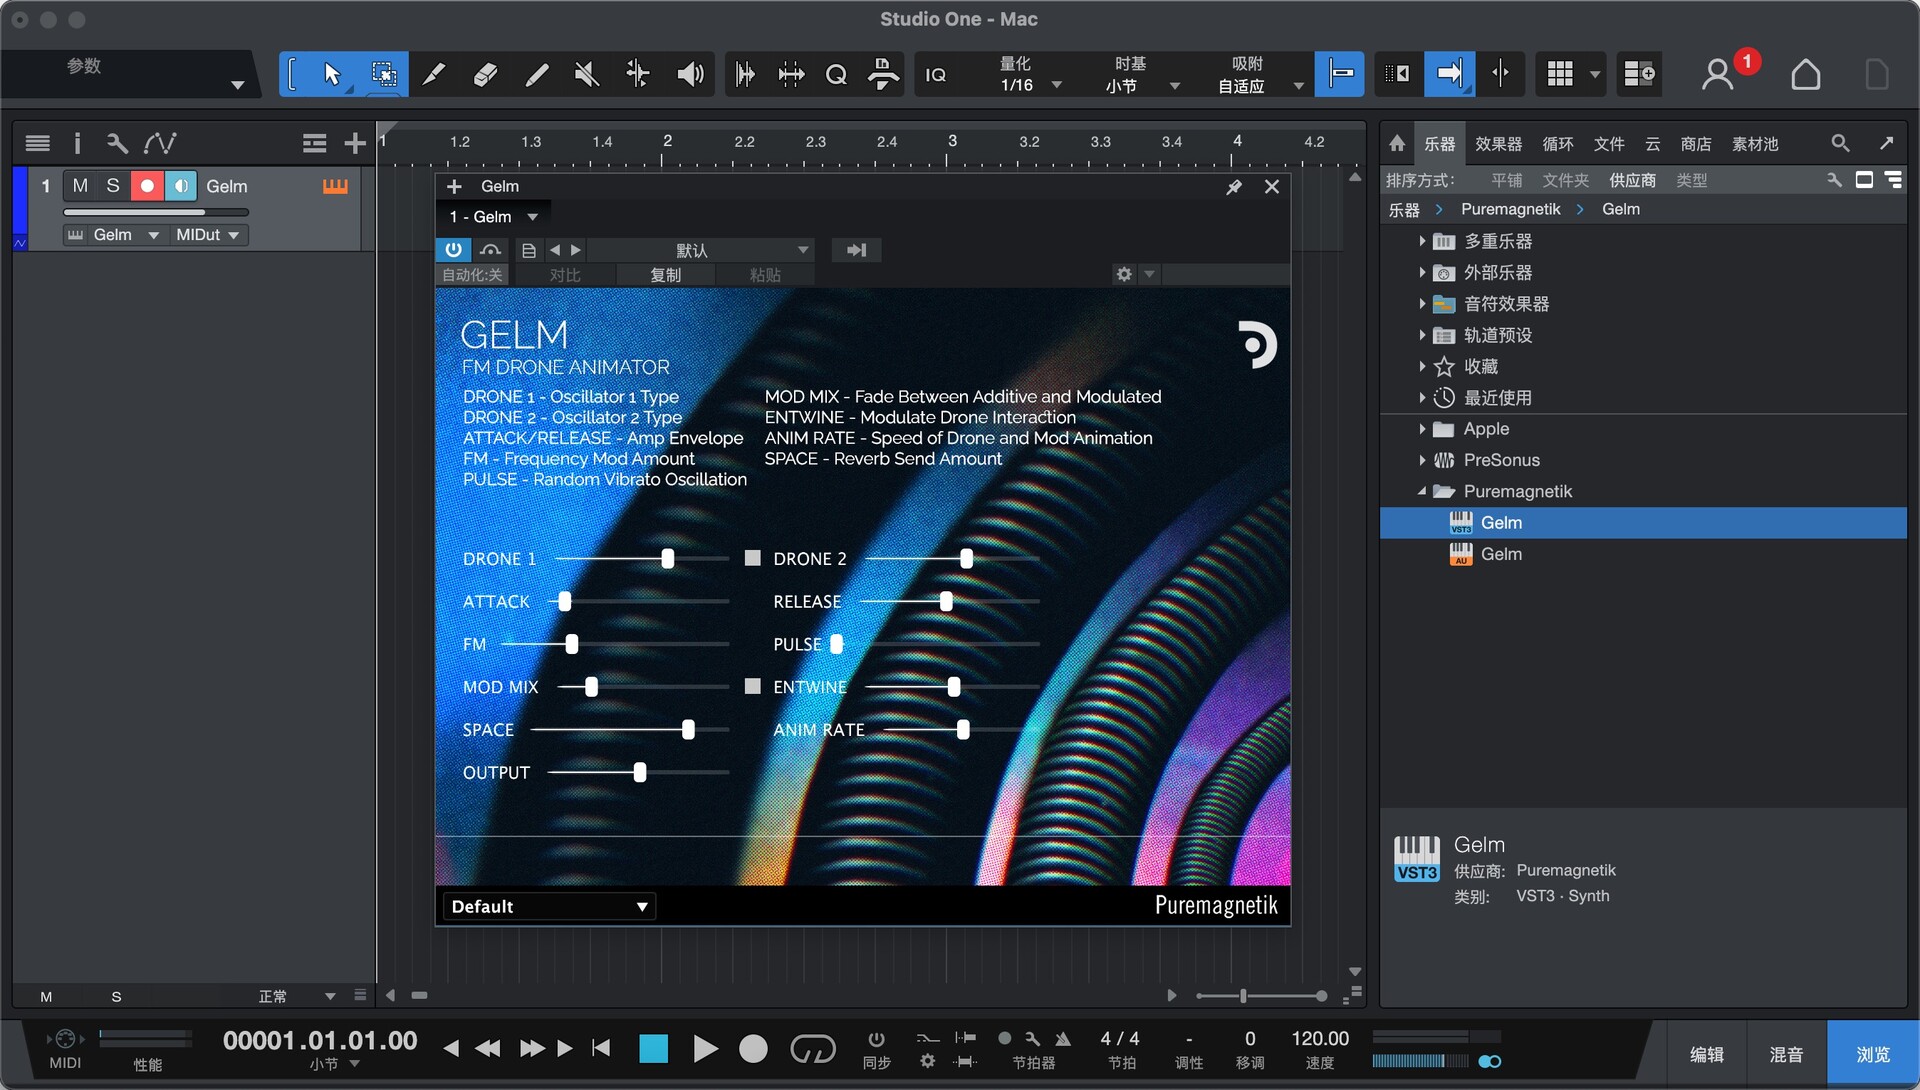The image size is (1920, 1090).
Task: Toggle record arm on Gelm track
Action: point(147,186)
